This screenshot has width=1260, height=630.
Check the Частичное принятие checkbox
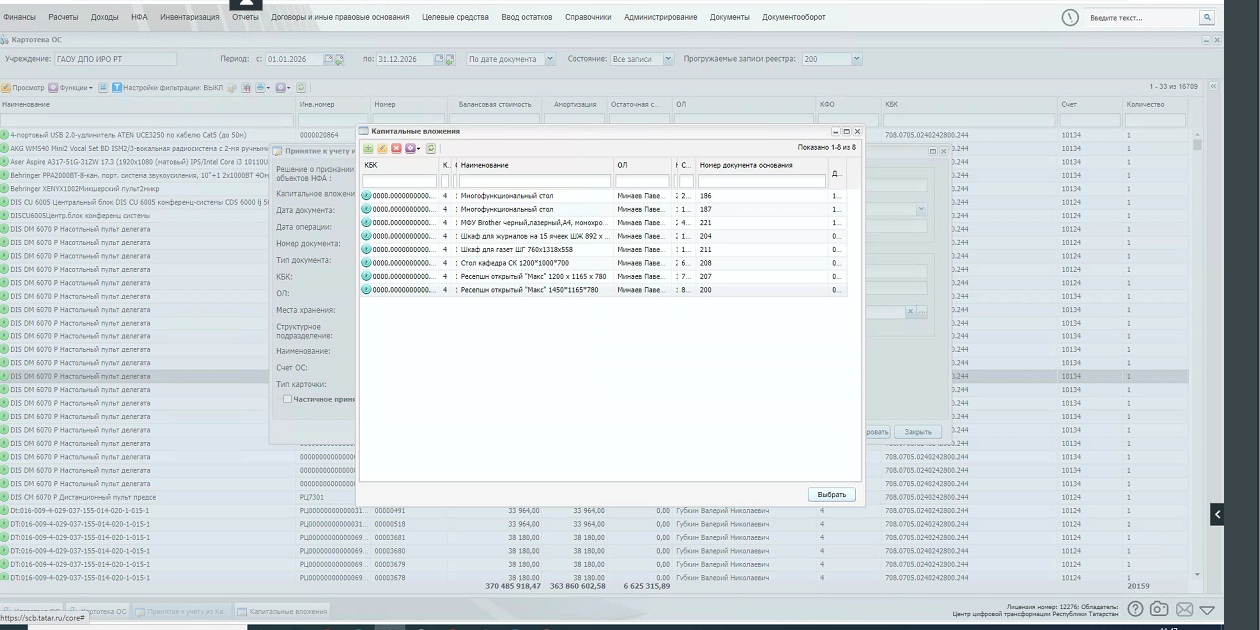(287, 399)
